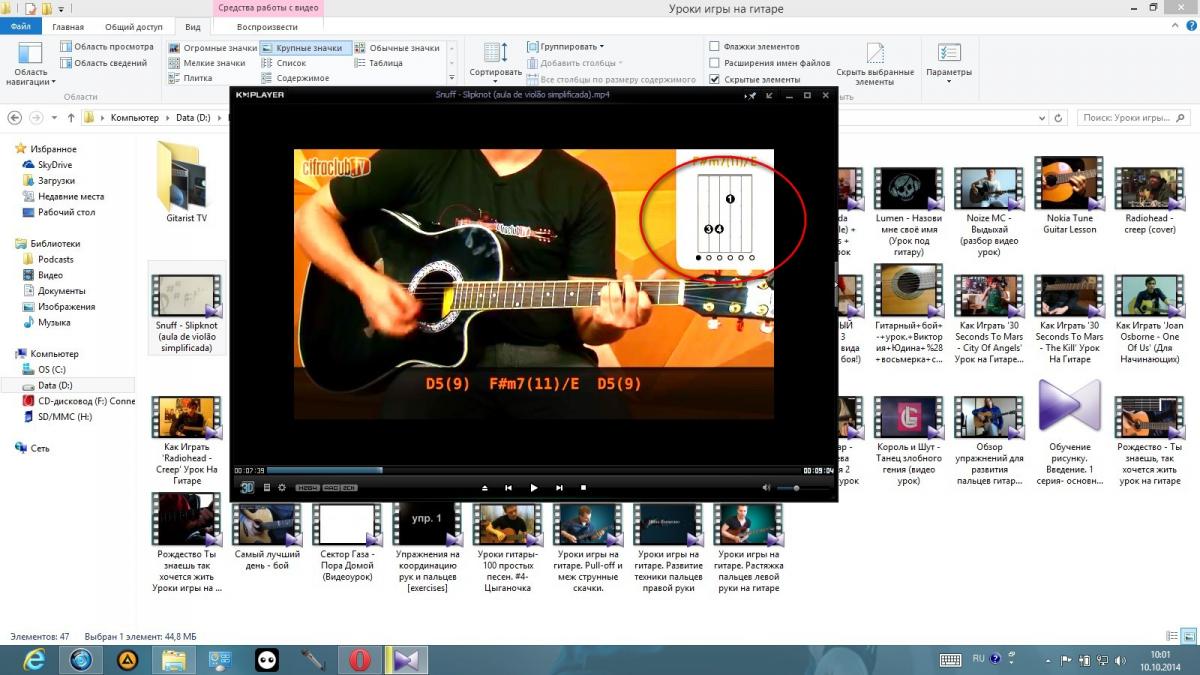Skip to previous track in KMPlayer
Viewport: 1200px width, 675px height.
[x=509, y=488]
